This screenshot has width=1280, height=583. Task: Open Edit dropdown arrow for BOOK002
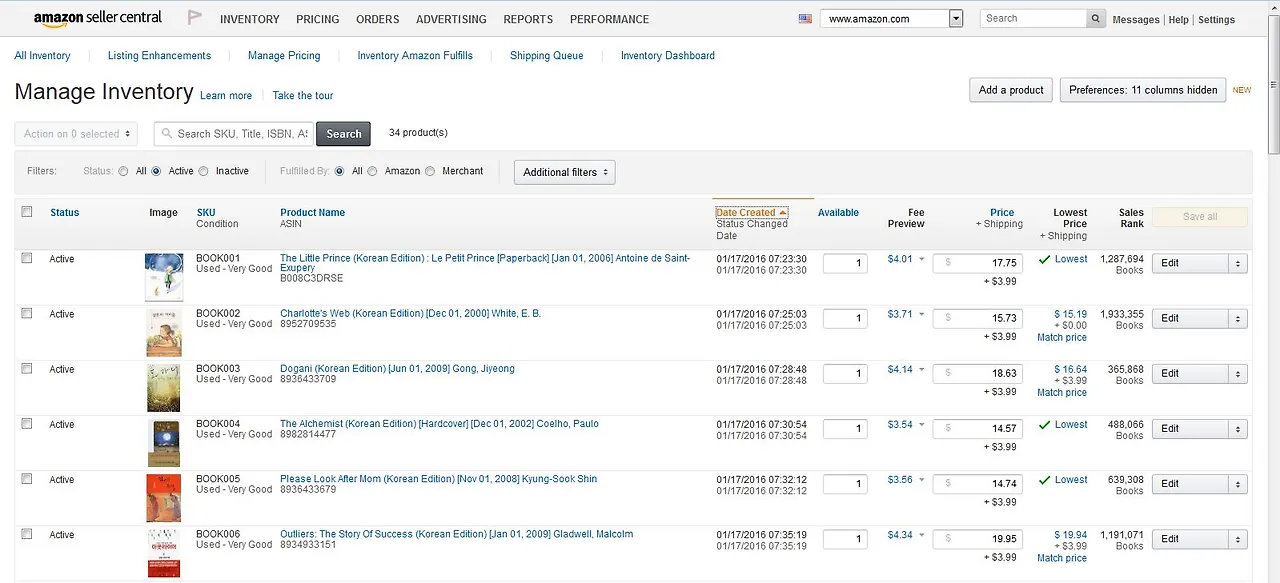pyautogui.click(x=1238, y=318)
